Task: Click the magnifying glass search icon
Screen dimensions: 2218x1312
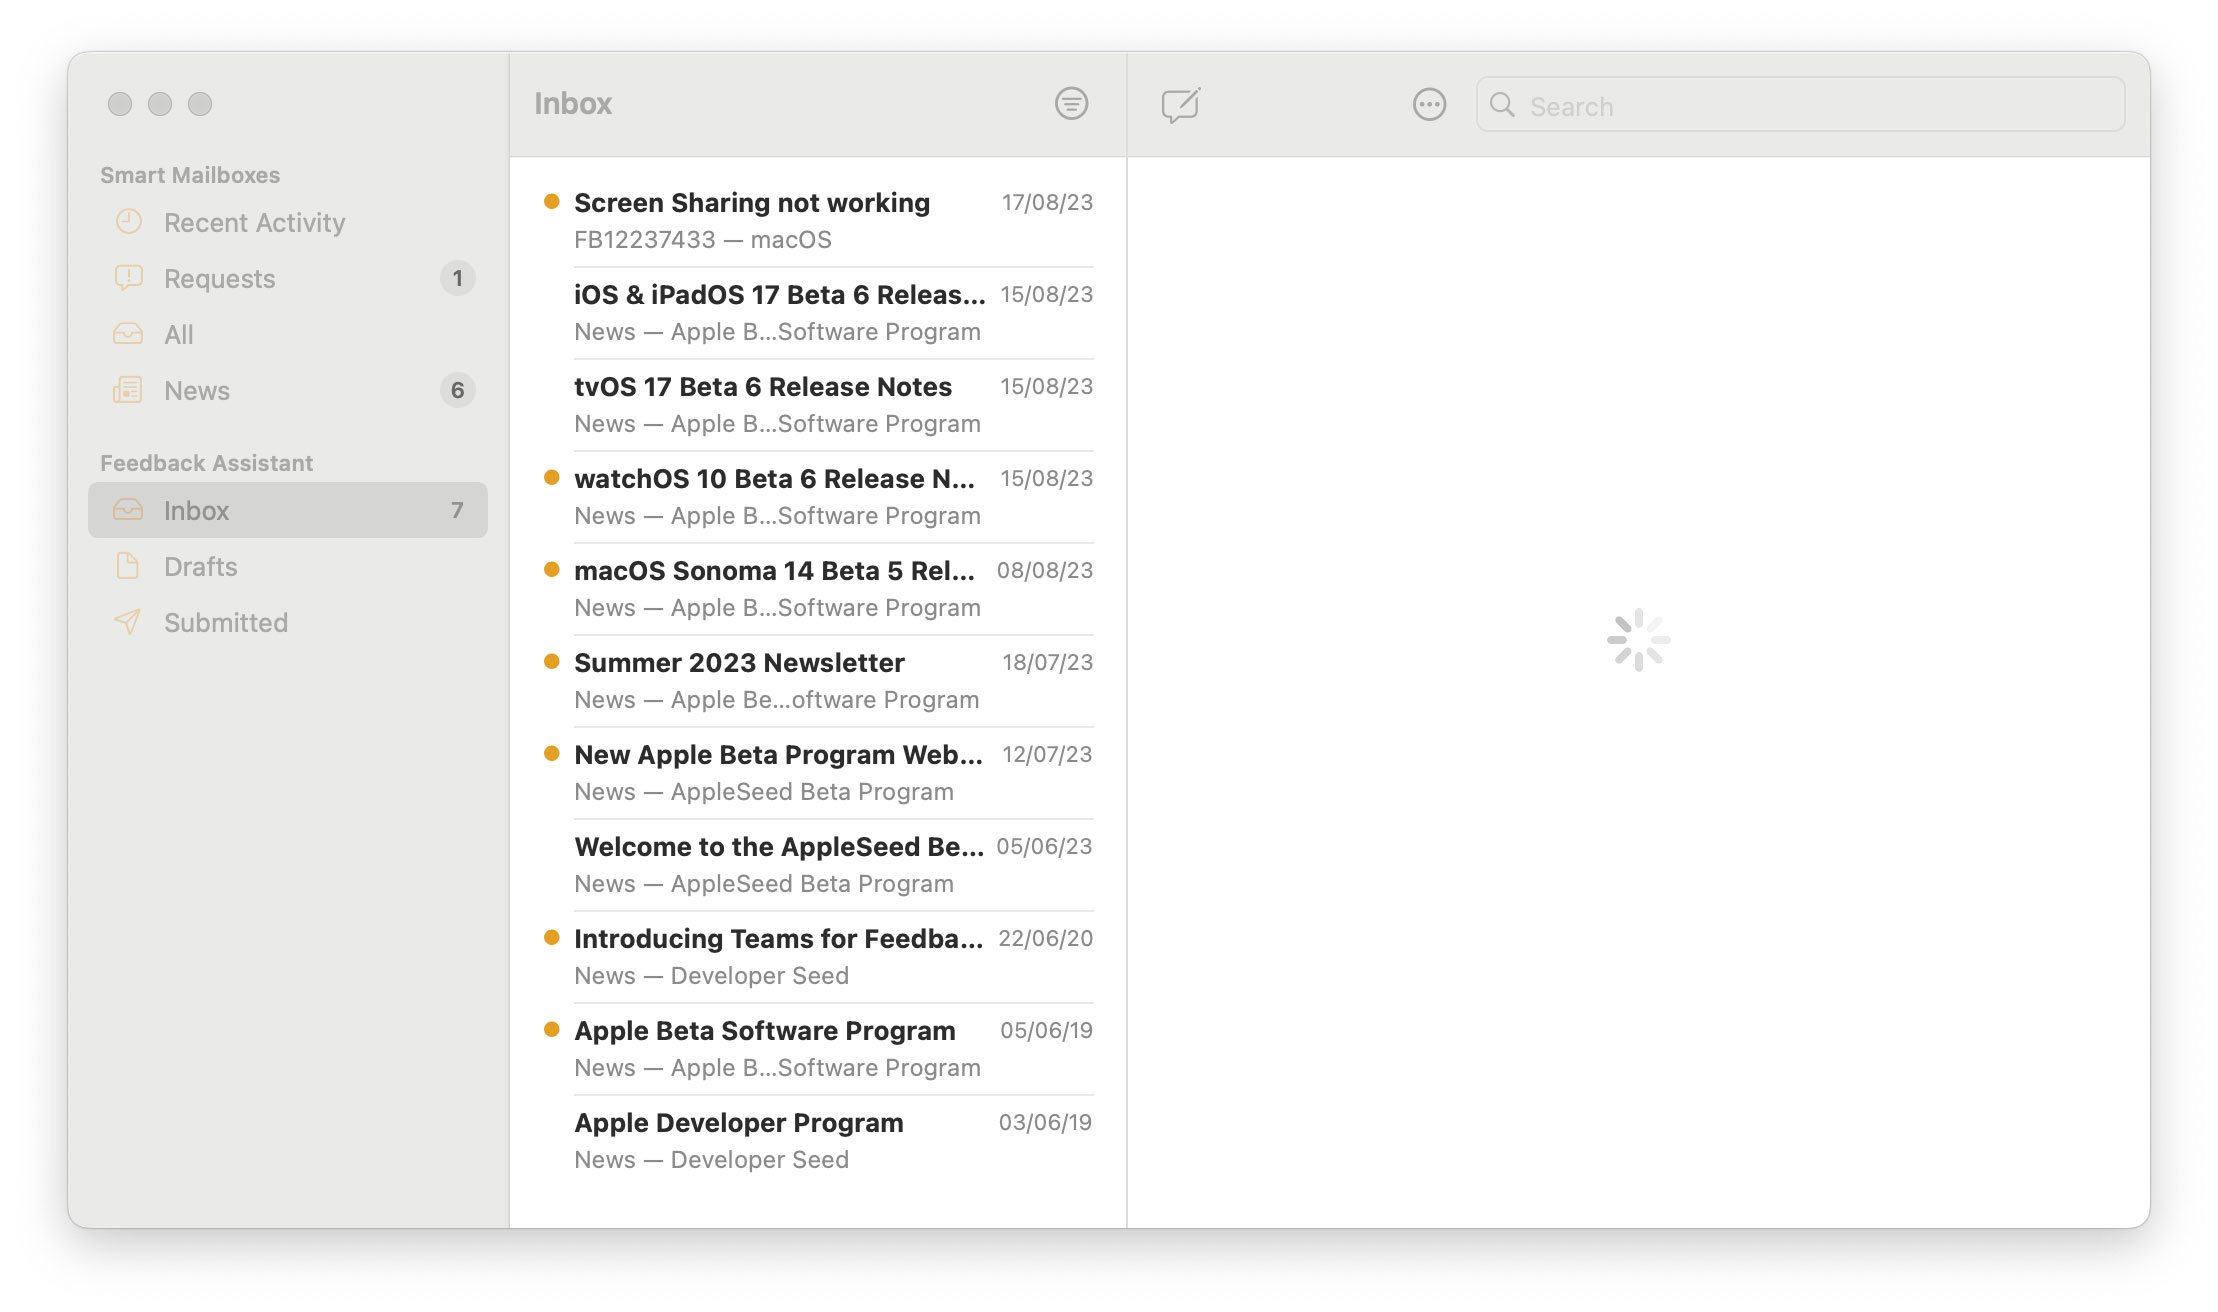Action: (1502, 105)
